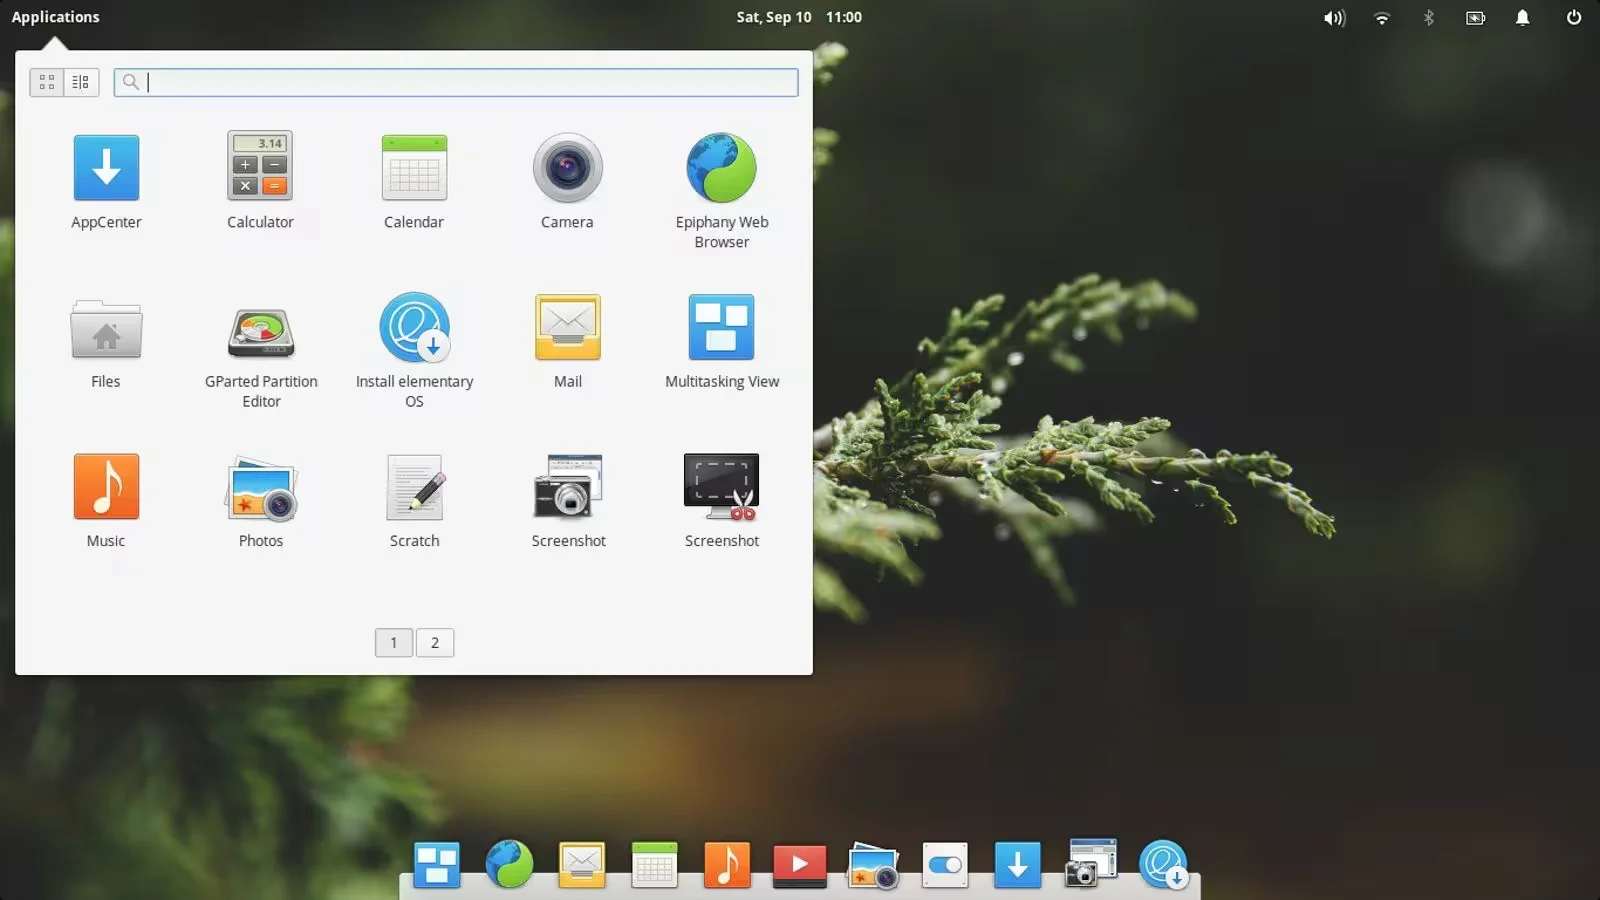
Task: Focus the application search field
Action: coord(470,82)
